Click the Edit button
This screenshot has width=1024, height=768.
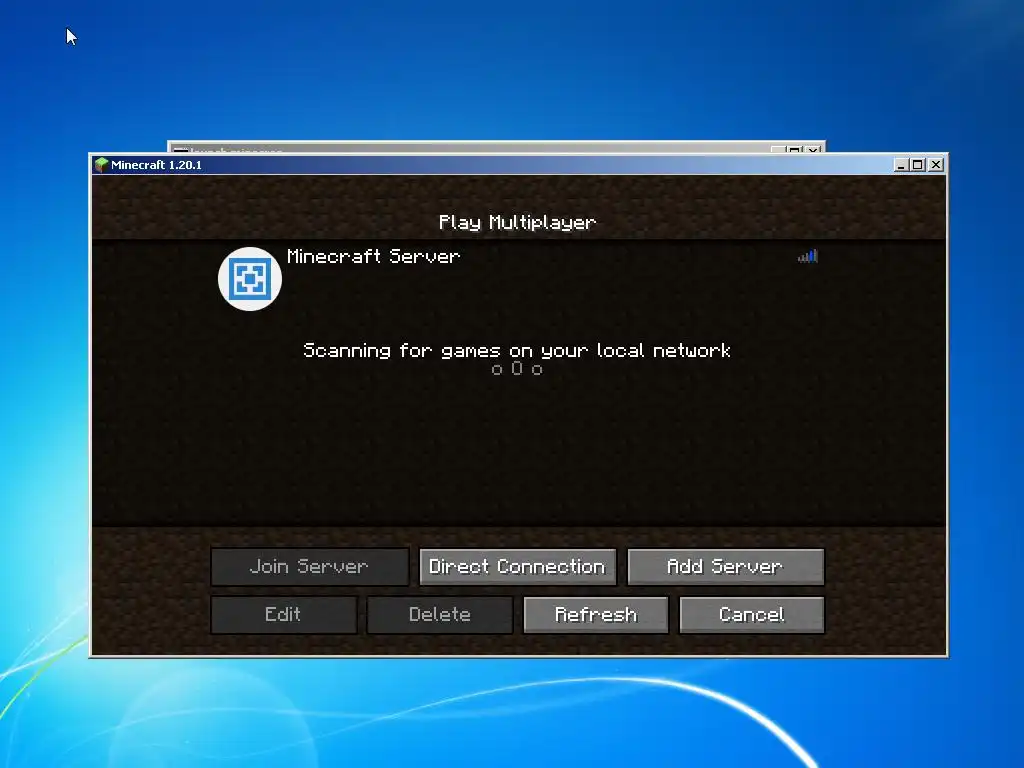coord(283,615)
